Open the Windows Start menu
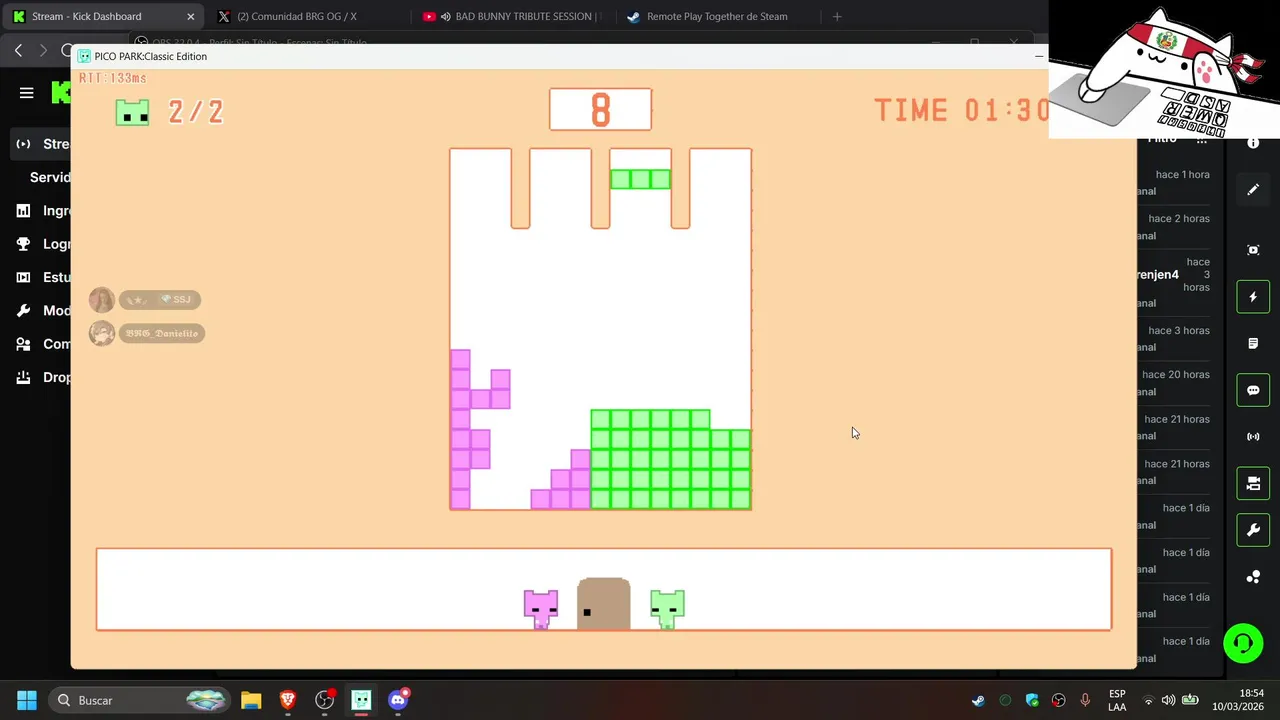 [x=27, y=700]
